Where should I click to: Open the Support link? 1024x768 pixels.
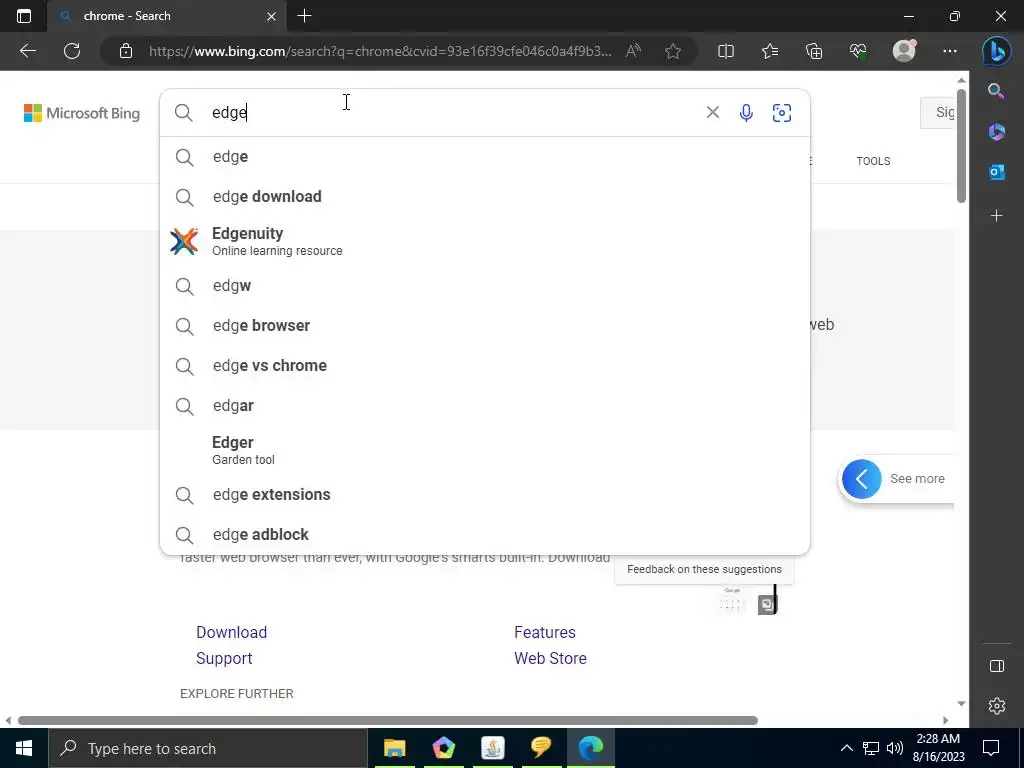click(x=224, y=658)
